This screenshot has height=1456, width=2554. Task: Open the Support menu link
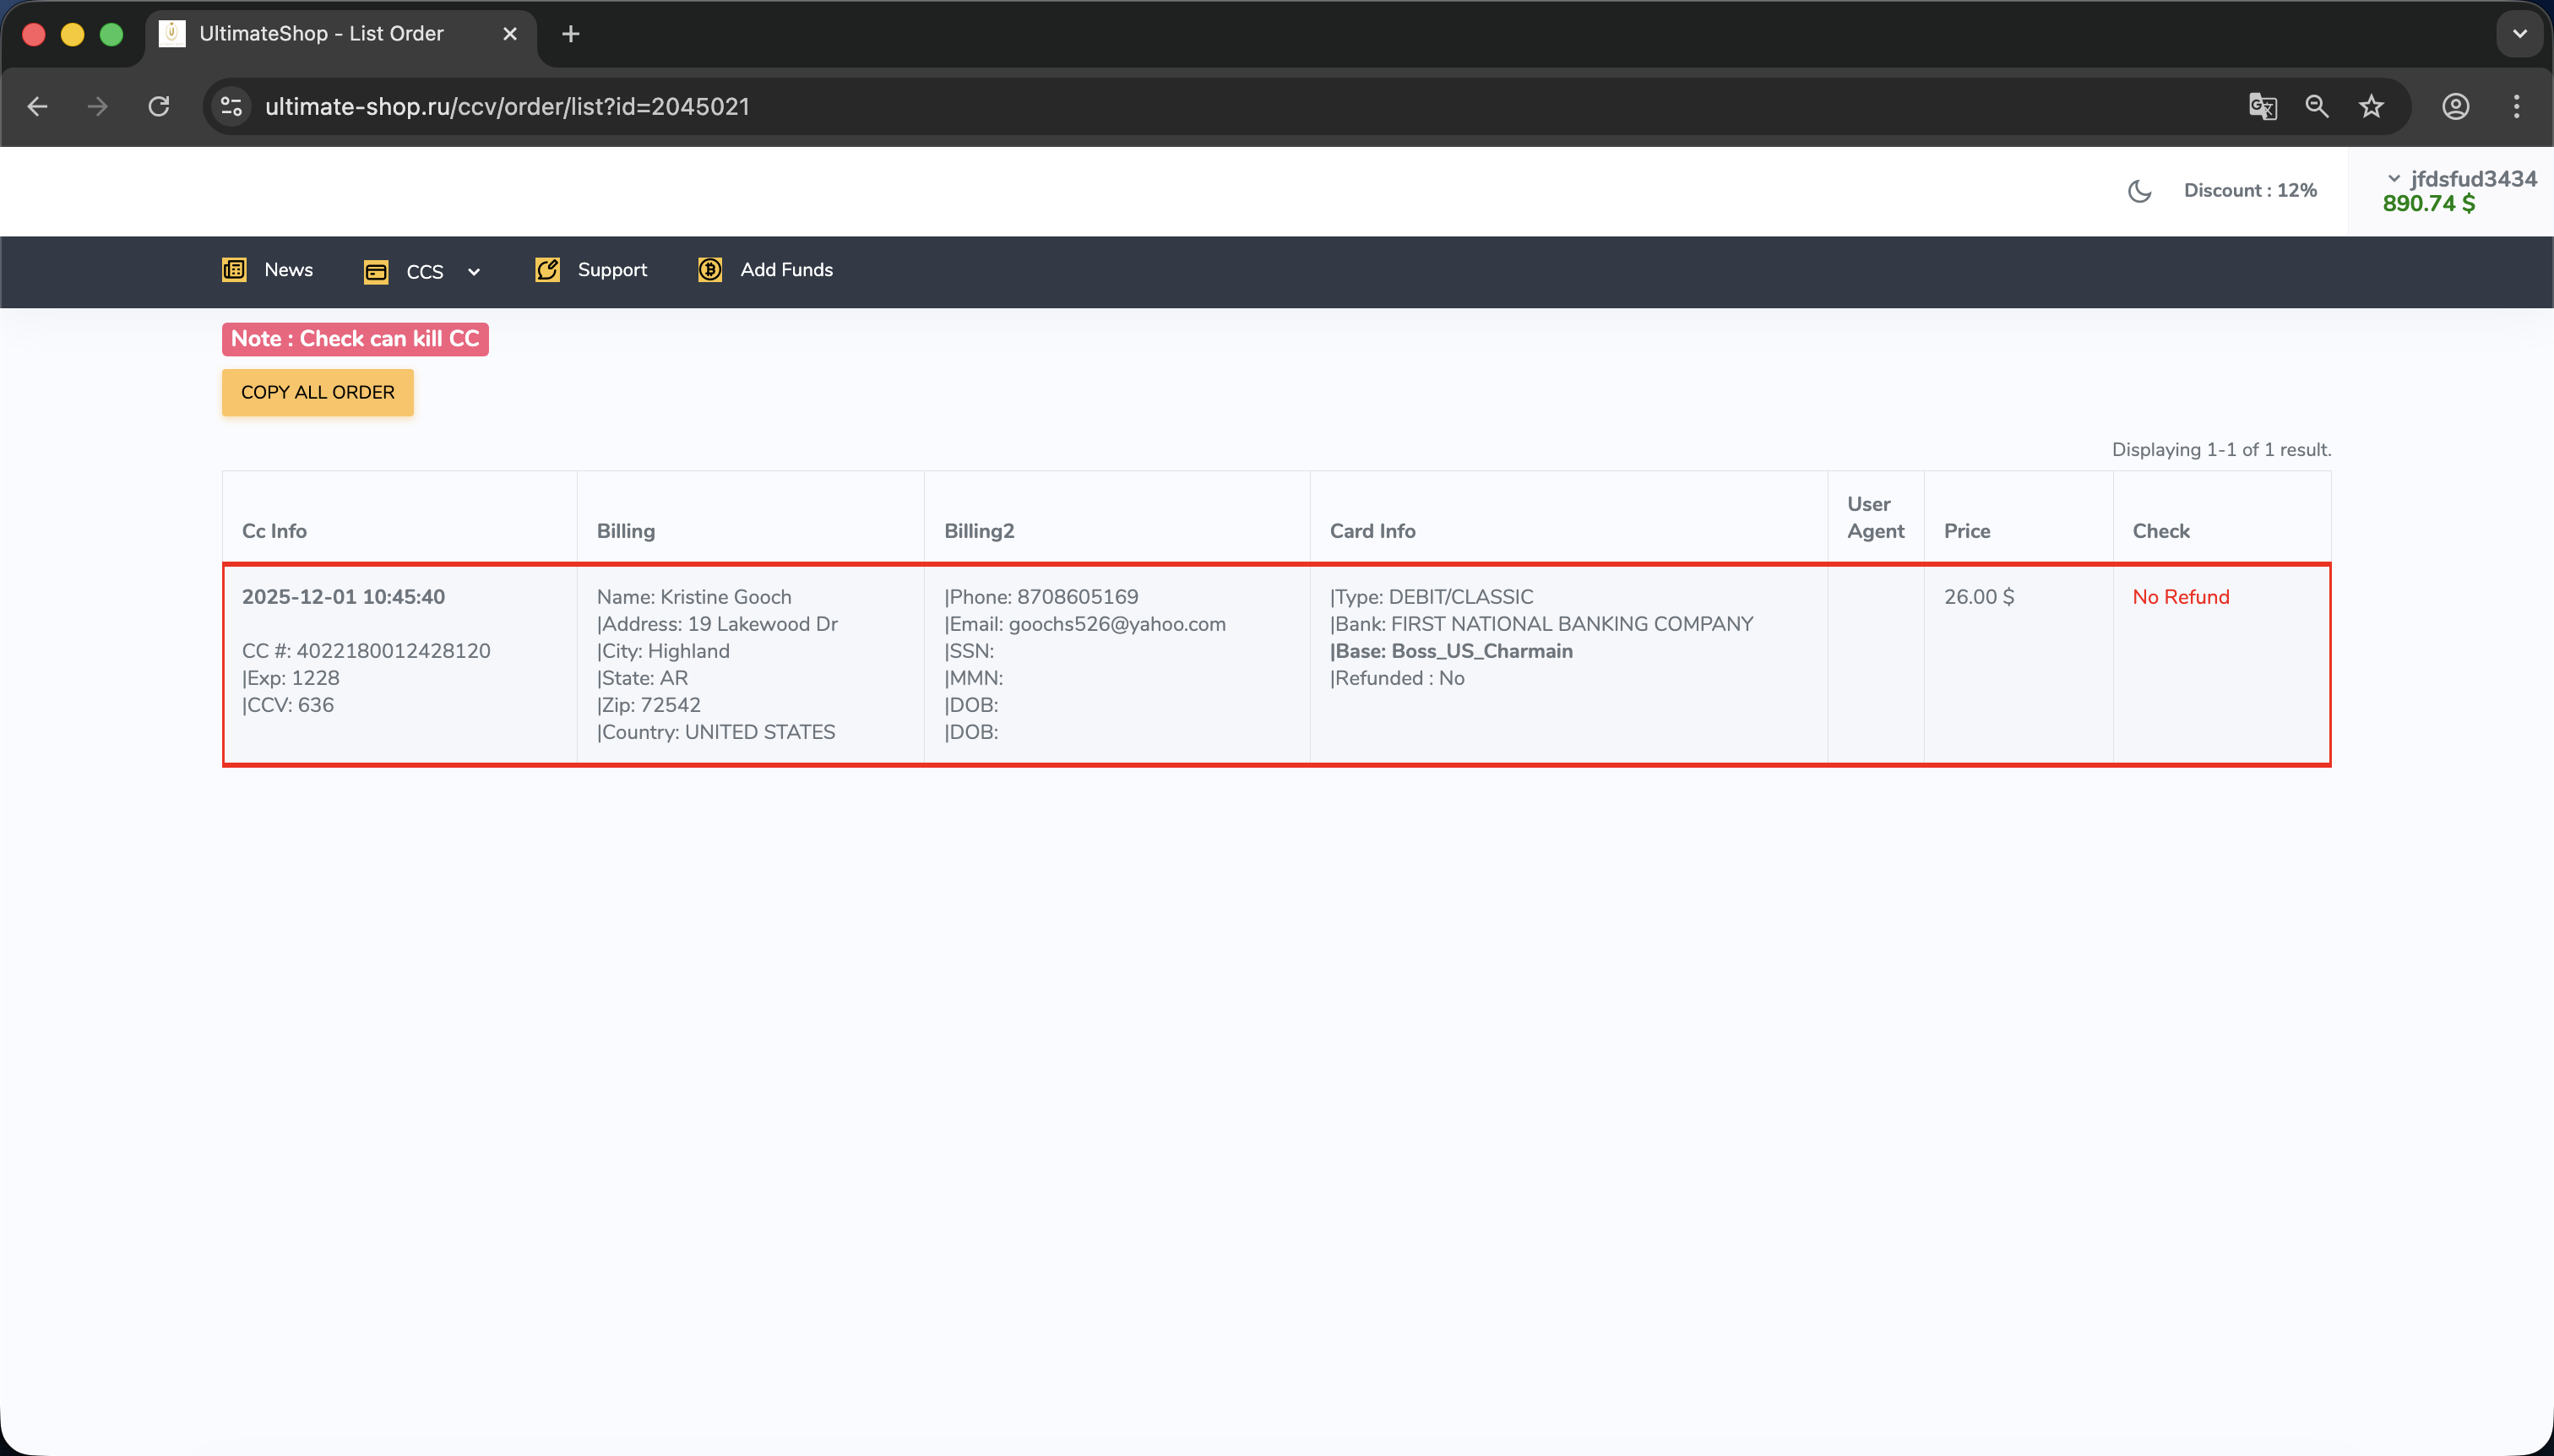[612, 269]
